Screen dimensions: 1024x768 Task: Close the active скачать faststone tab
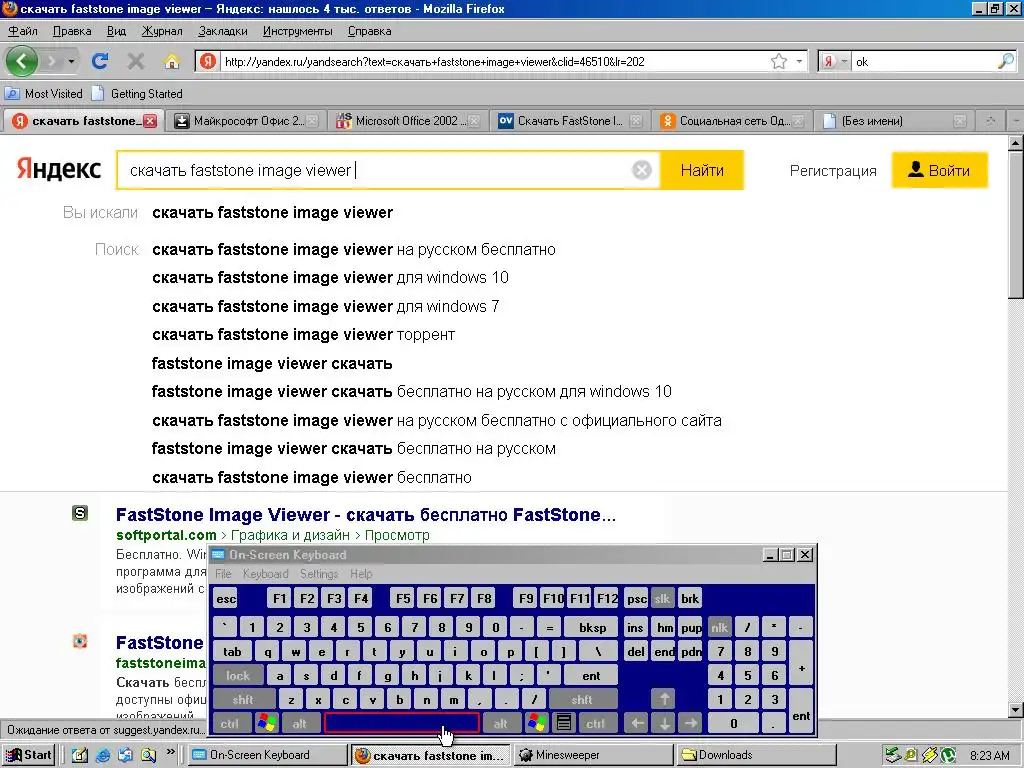pos(150,121)
